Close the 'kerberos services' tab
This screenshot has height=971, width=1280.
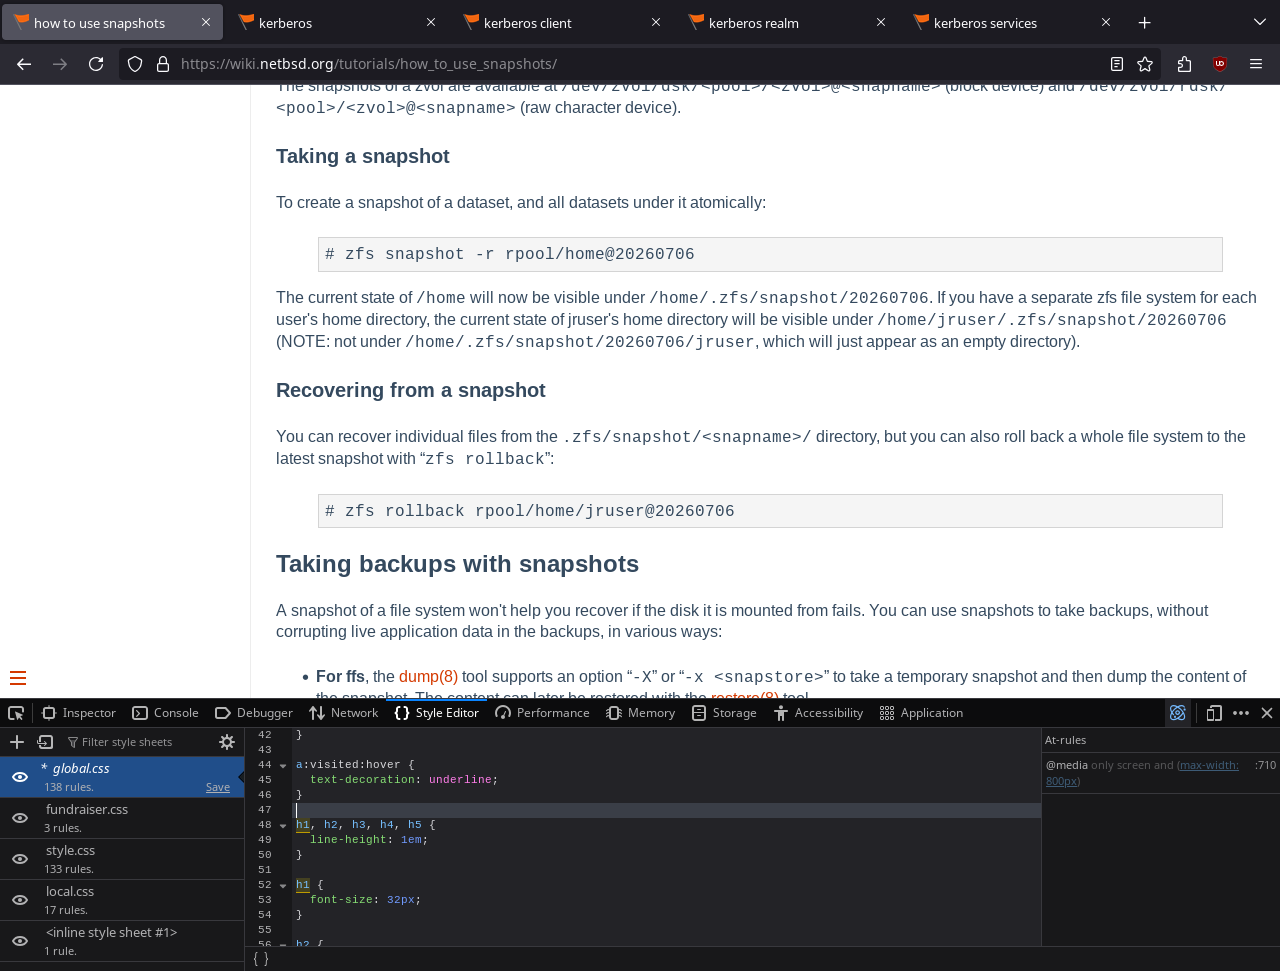tap(1106, 22)
